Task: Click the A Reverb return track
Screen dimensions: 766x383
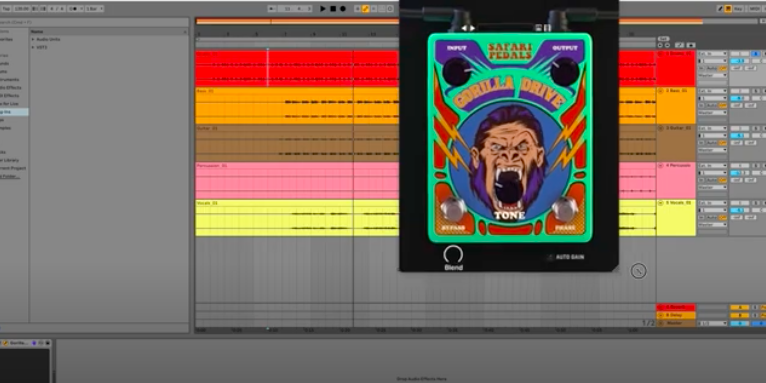Action: 675,307
